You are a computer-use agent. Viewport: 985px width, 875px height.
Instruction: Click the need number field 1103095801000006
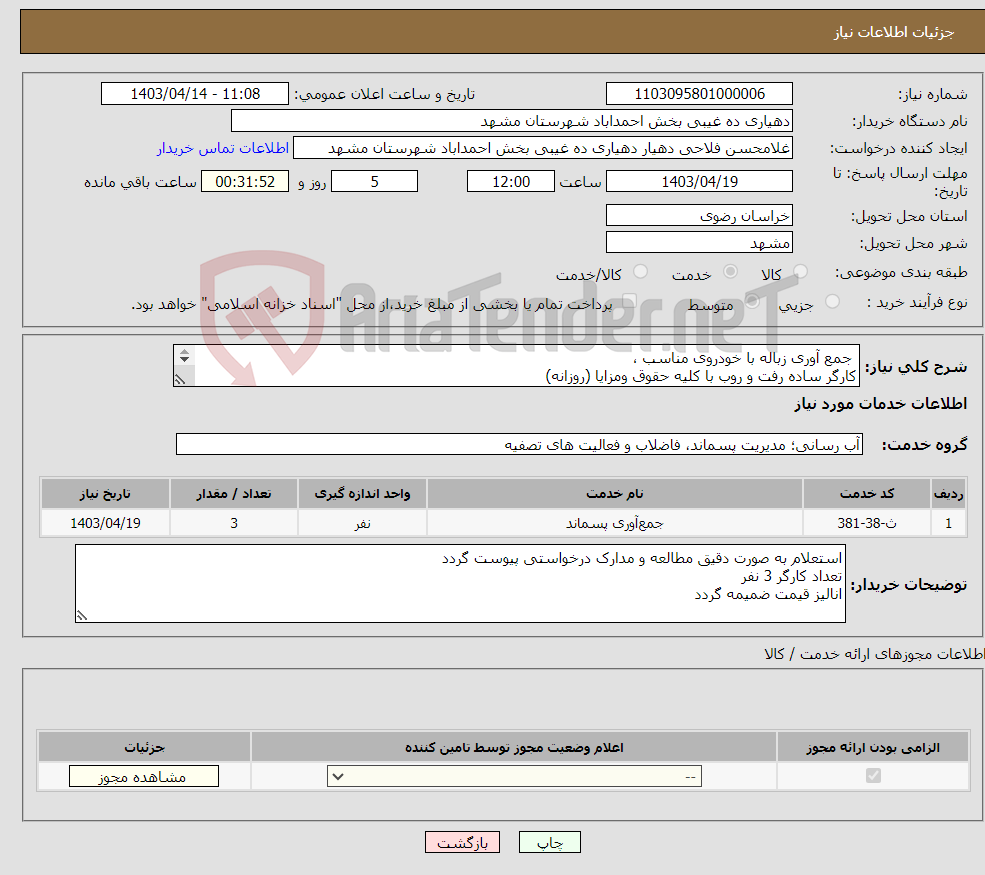(699, 94)
